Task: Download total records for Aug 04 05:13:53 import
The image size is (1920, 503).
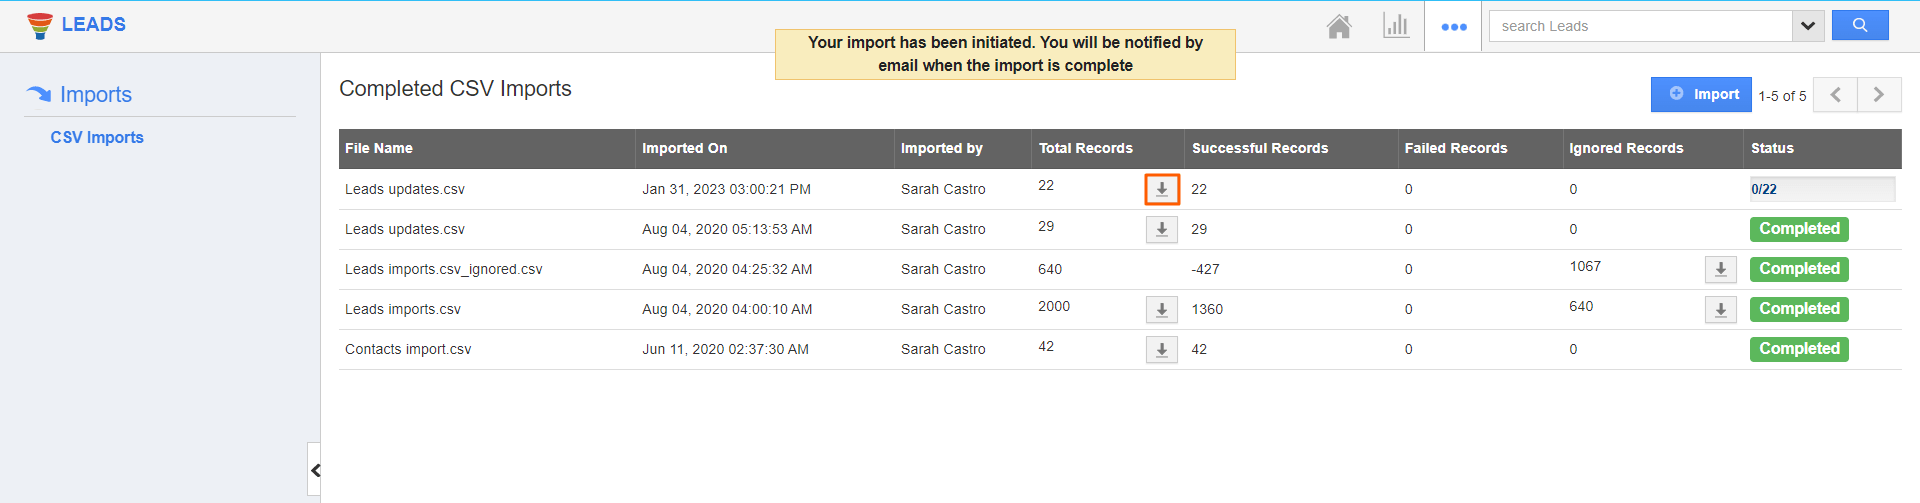Action: (1162, 230)
